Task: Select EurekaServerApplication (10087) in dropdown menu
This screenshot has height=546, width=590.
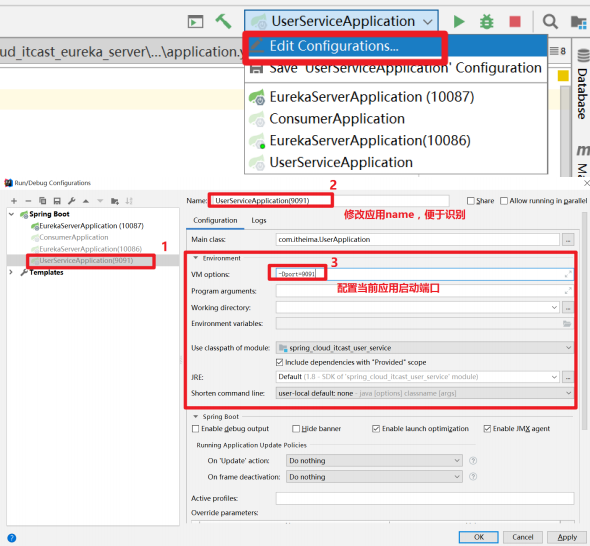Action: click(x=396, y=97)
